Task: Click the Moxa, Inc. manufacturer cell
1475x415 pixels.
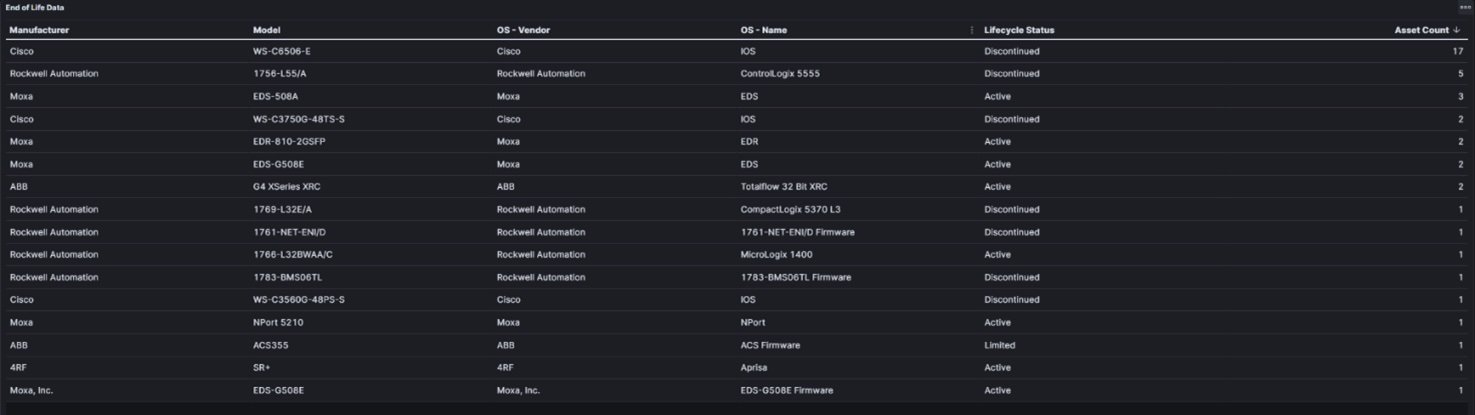Action: (x=31, y=390)
